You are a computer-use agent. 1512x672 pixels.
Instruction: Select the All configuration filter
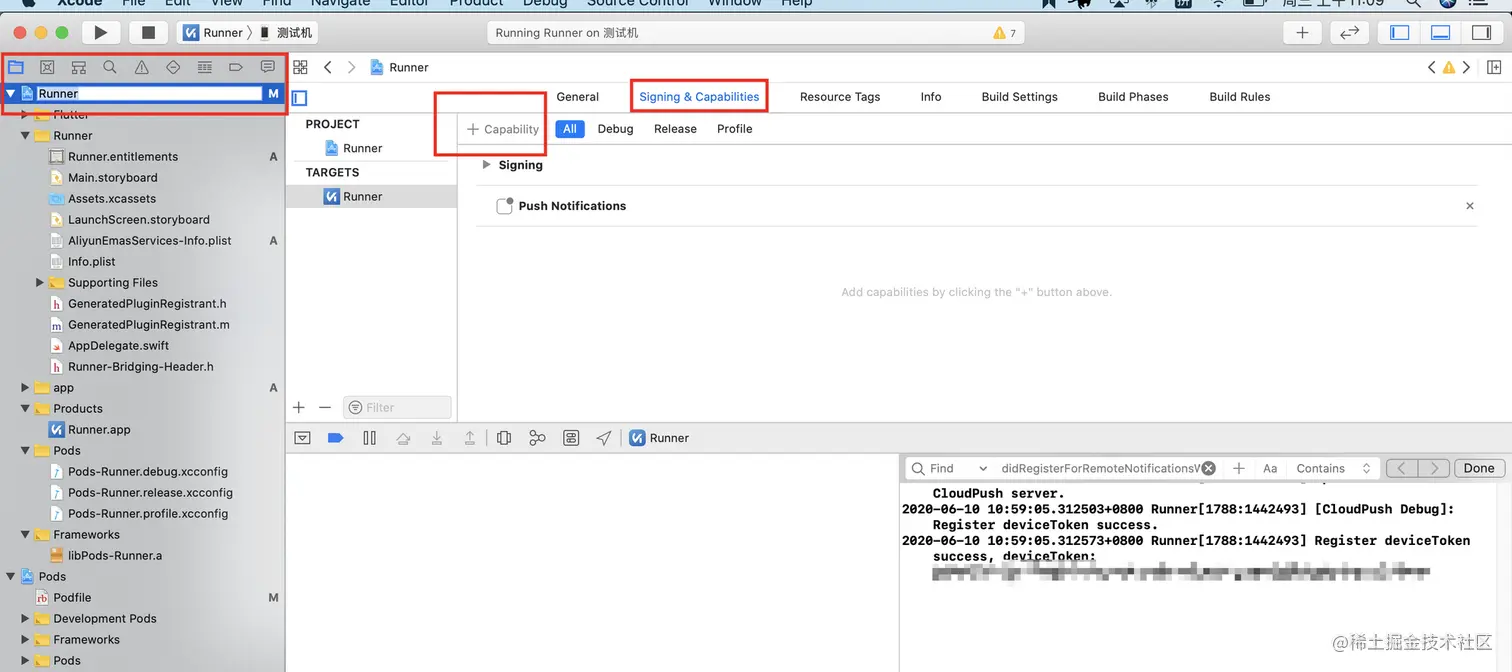(570, 129)
